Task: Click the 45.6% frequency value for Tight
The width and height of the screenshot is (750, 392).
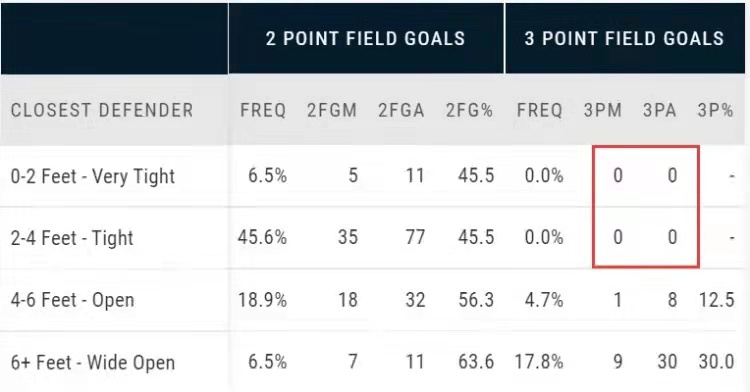Action: [x=263, y=237]
